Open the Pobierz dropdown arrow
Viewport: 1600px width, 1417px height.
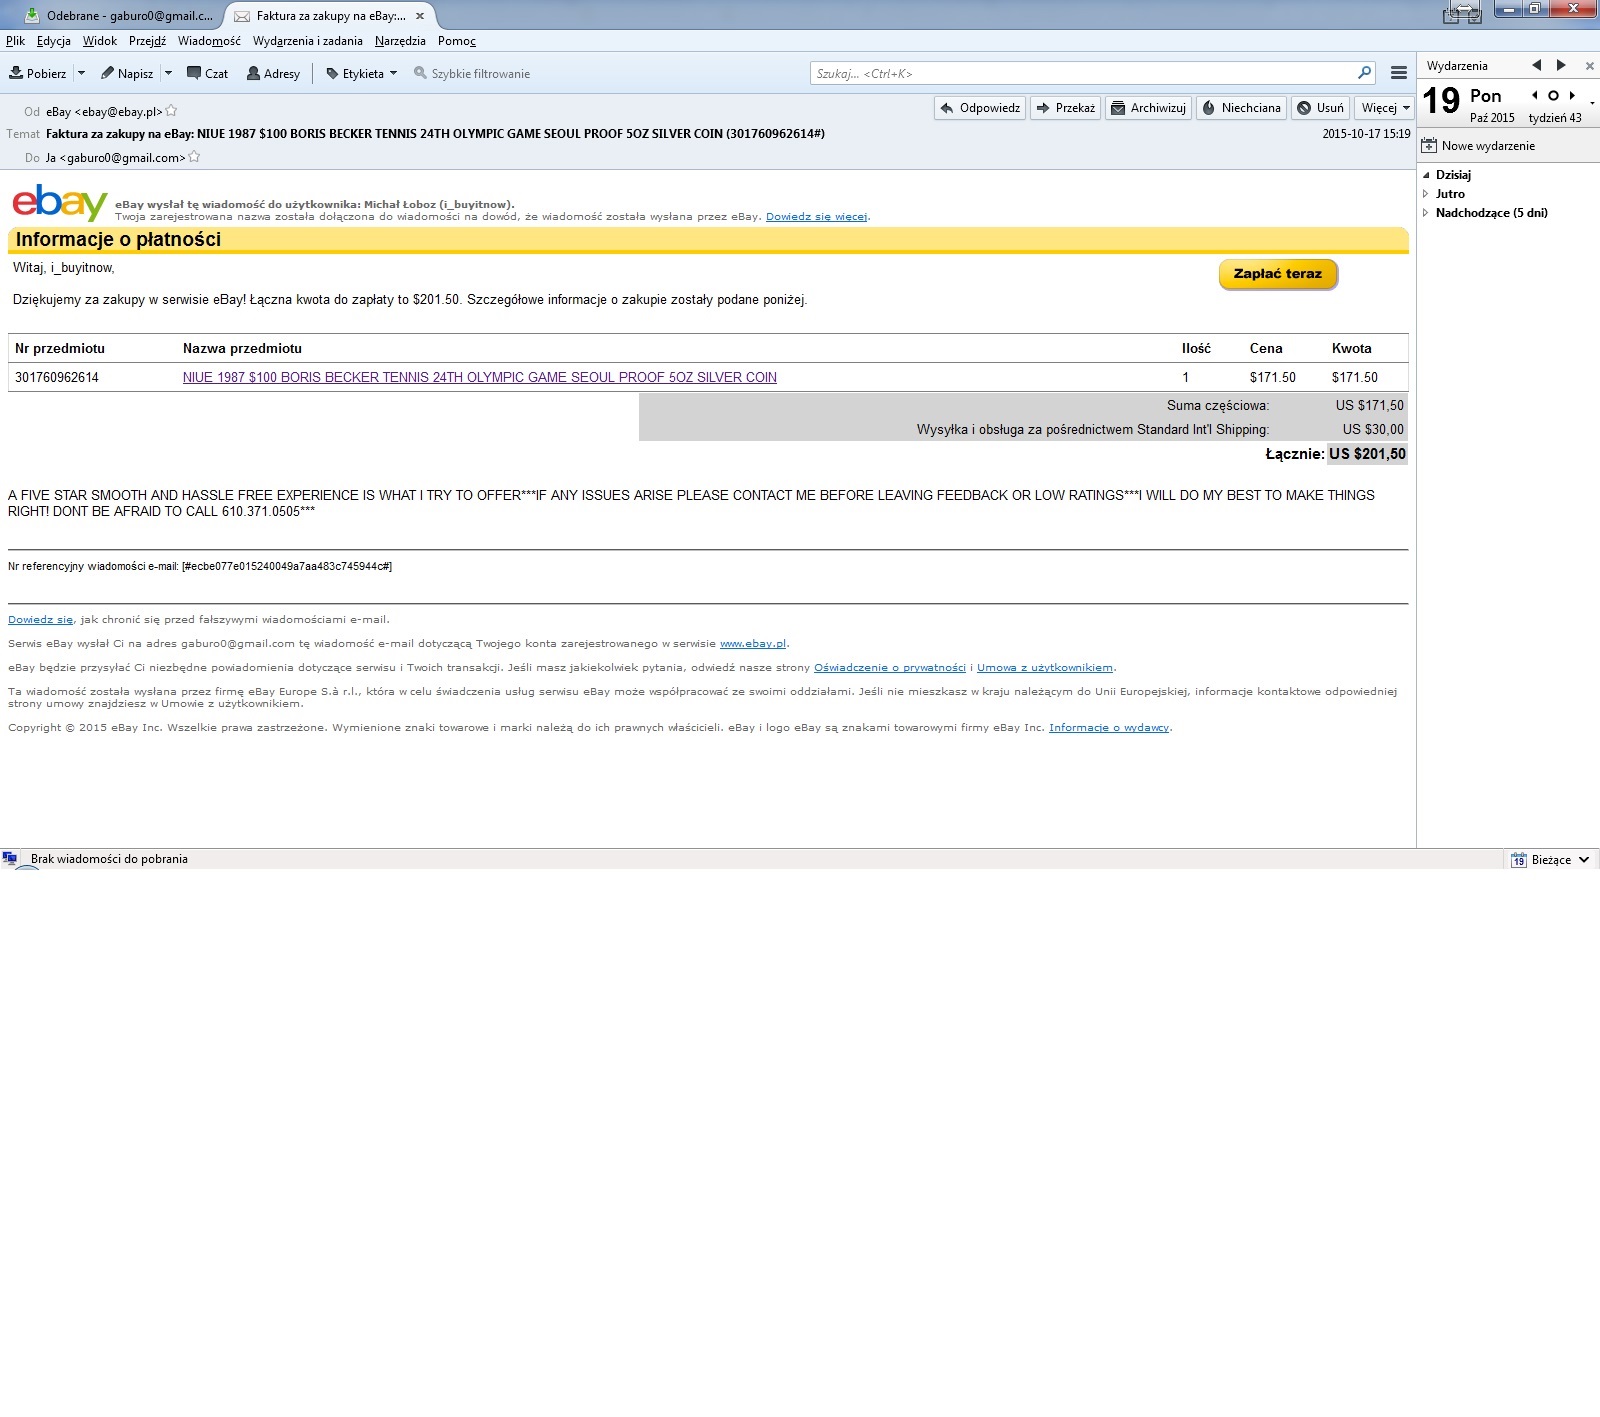click(81, 73)
